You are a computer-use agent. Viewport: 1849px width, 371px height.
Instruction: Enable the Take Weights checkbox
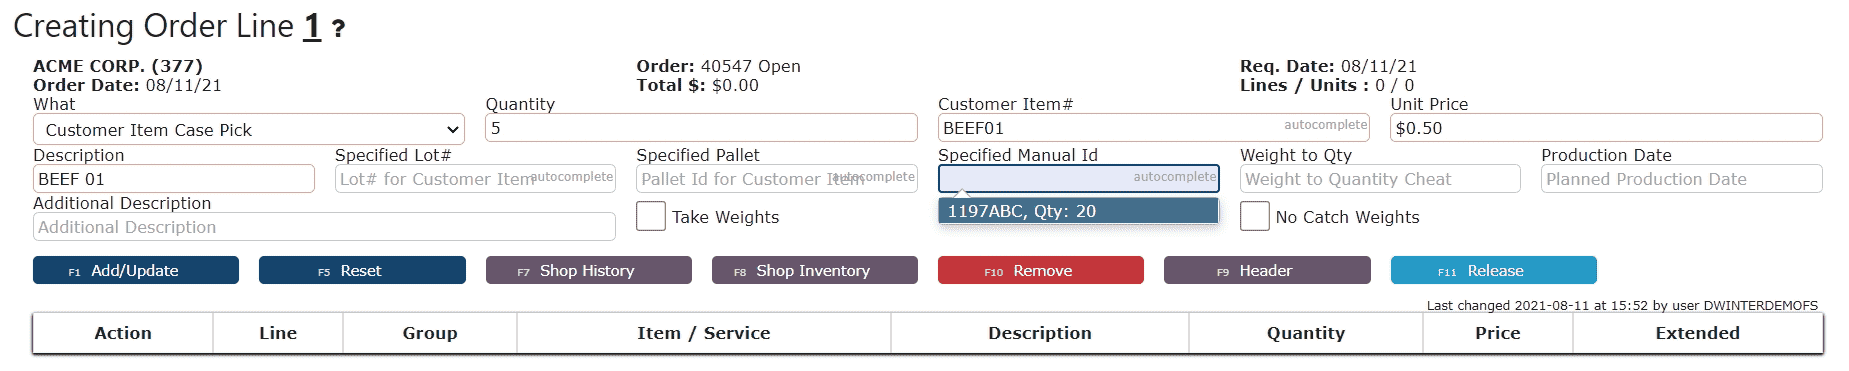[x=651, y=216]
